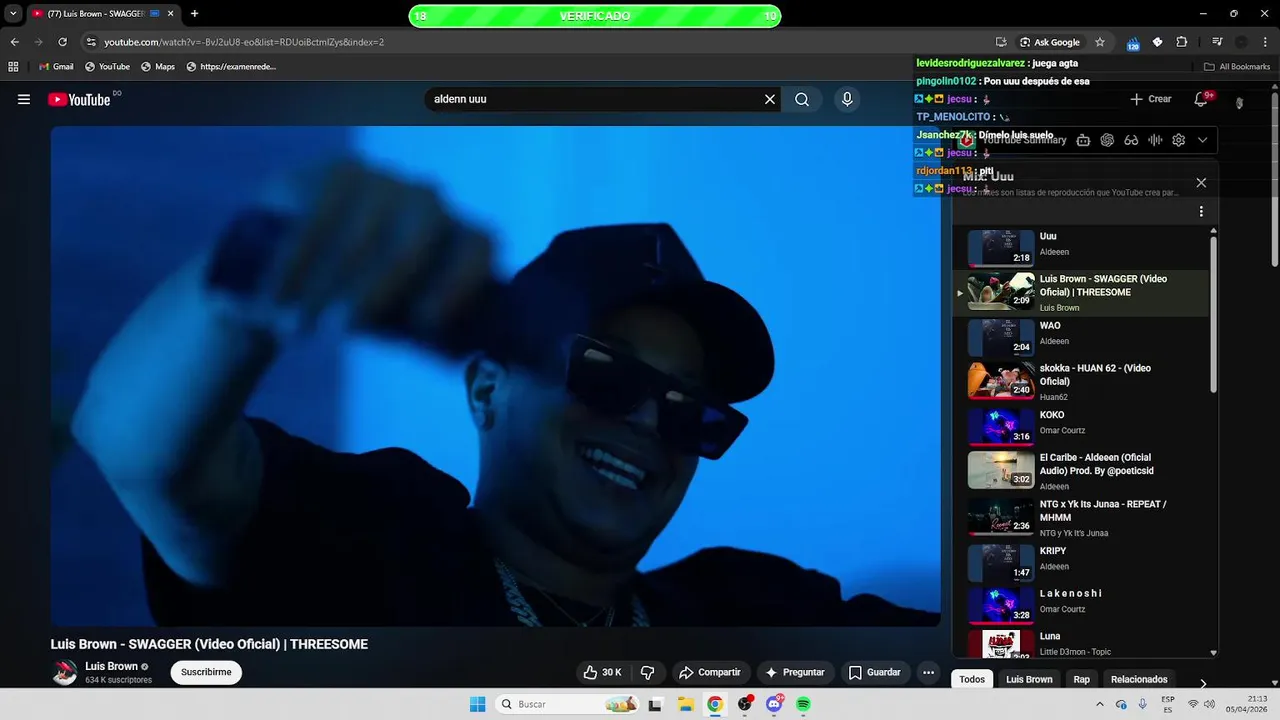Viewport: 1280px width, 720px height.
Task: Select the Relacionados filter chip
Action: tap(1139, 679)
